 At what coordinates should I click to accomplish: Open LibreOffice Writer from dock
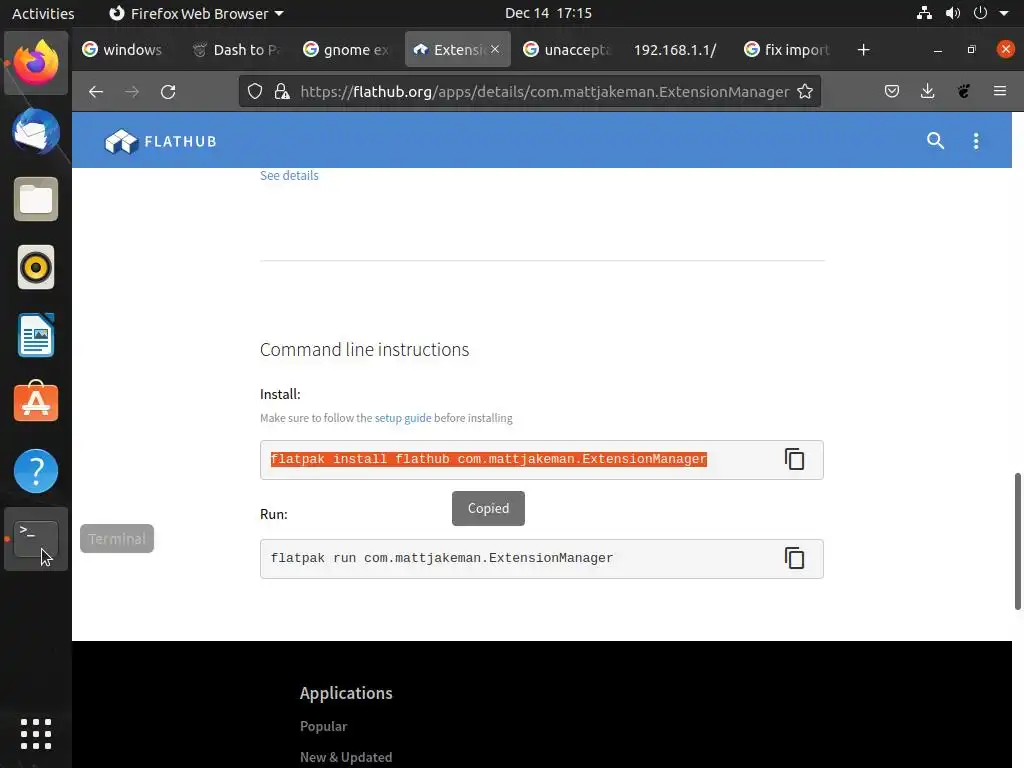click(36, 335)
